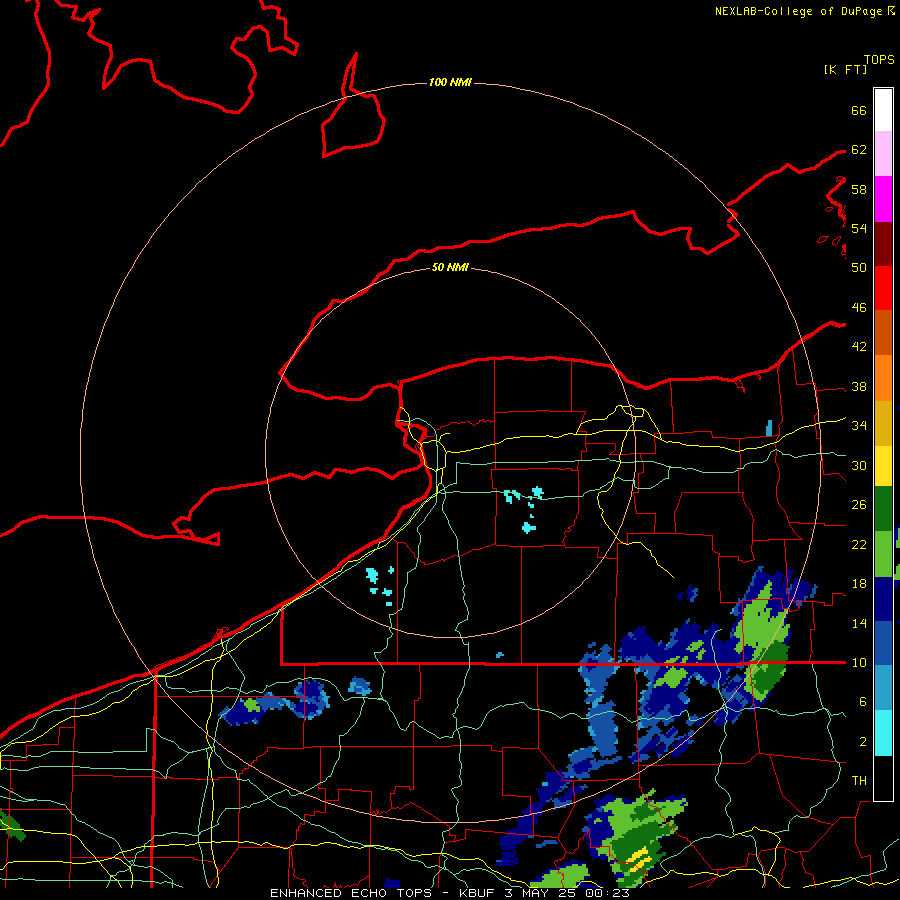The image size is (900, 900).
Task: Click the "46" legend value
Action: (859, 308)
